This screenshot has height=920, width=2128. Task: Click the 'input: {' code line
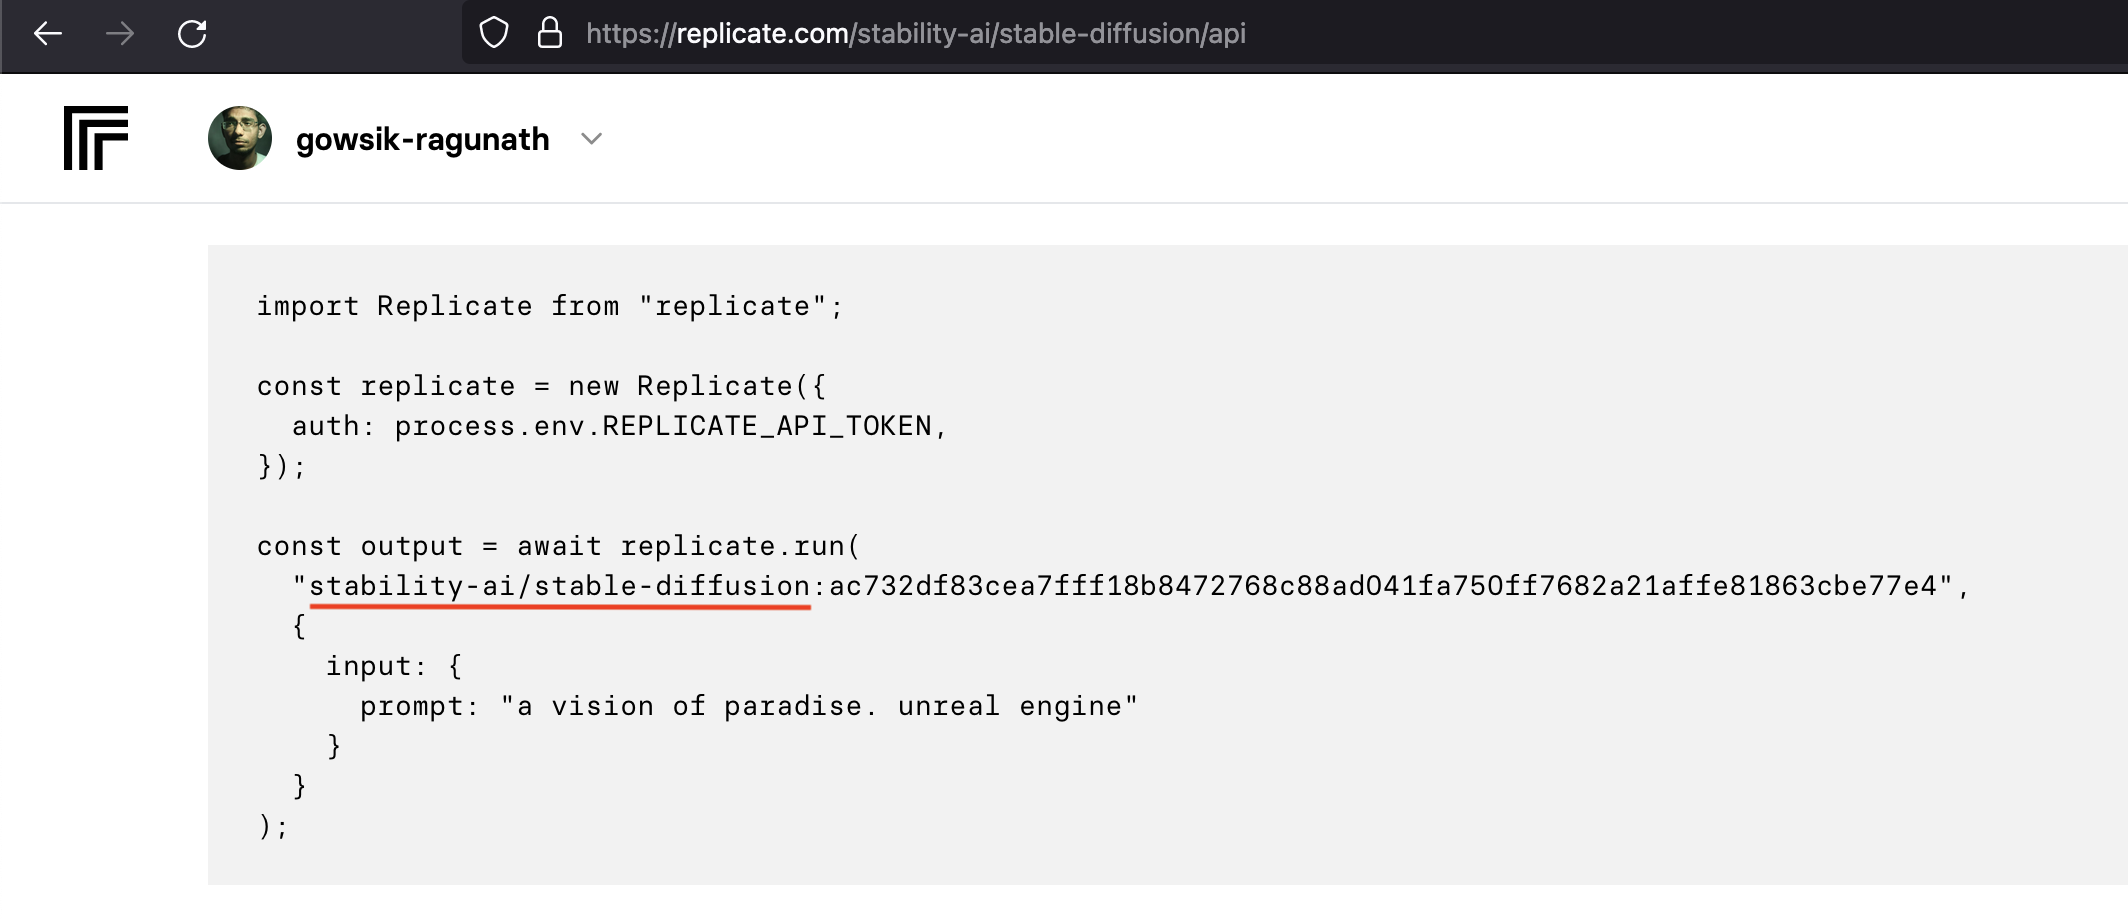394,666
